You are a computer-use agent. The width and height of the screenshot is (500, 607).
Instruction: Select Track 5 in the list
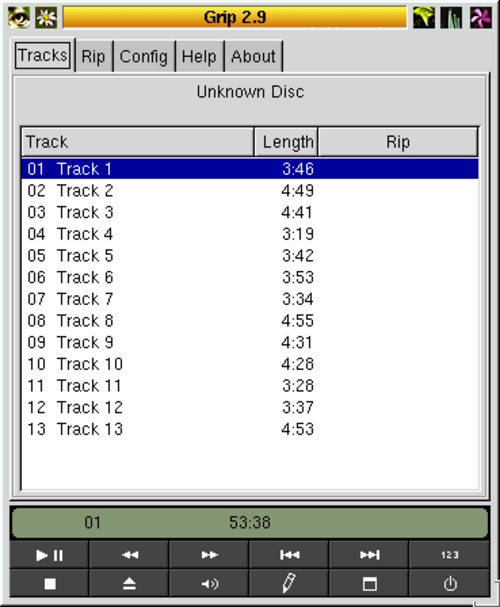[x=250, y=255]
